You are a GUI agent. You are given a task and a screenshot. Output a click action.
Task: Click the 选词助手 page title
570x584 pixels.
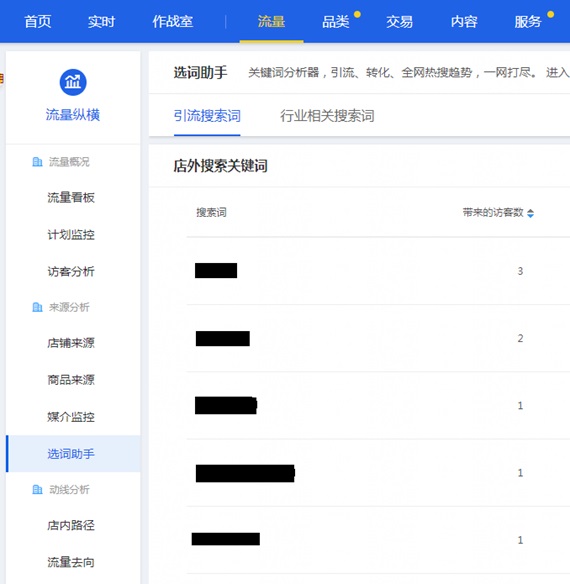[x=200, y=73]
